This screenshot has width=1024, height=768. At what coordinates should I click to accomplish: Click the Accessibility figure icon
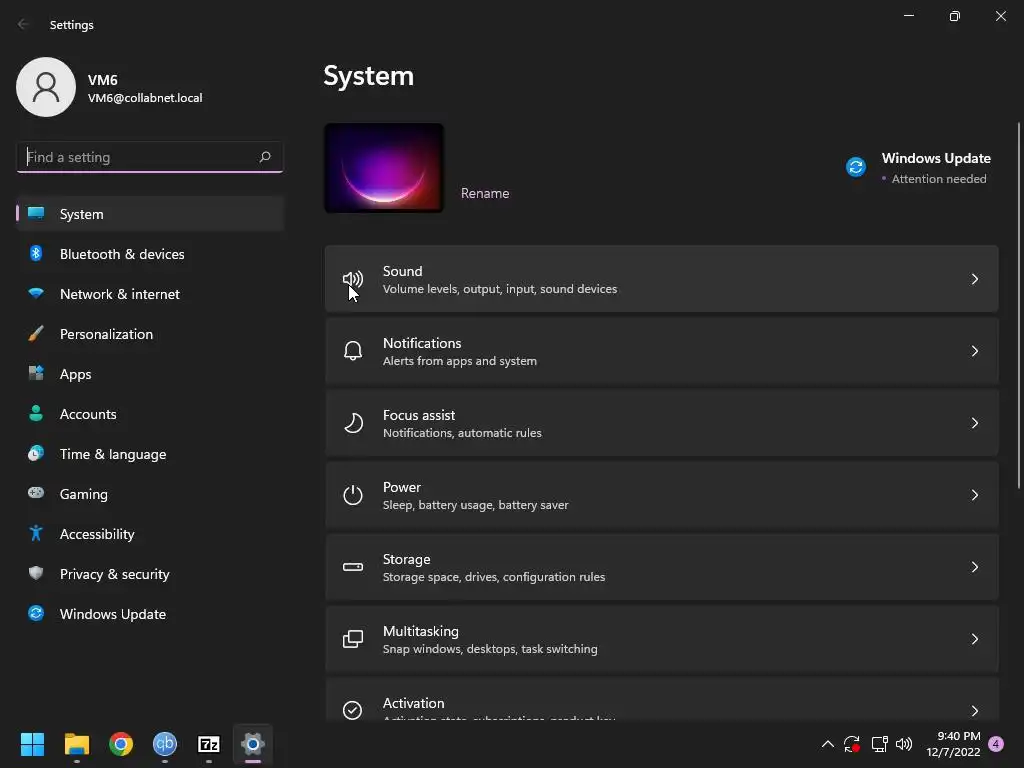(36, 534)
